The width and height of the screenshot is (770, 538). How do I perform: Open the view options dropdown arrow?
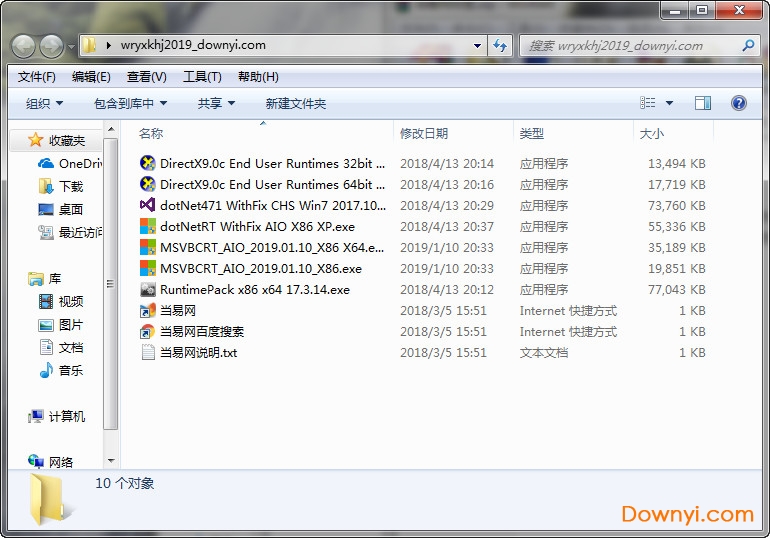[x=670, y=103]
